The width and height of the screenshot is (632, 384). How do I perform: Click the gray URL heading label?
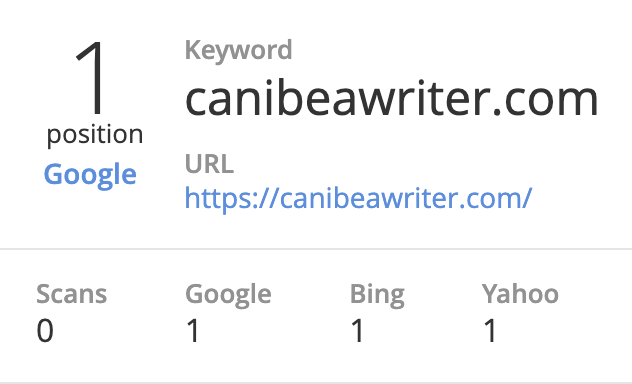coord(209,164)
